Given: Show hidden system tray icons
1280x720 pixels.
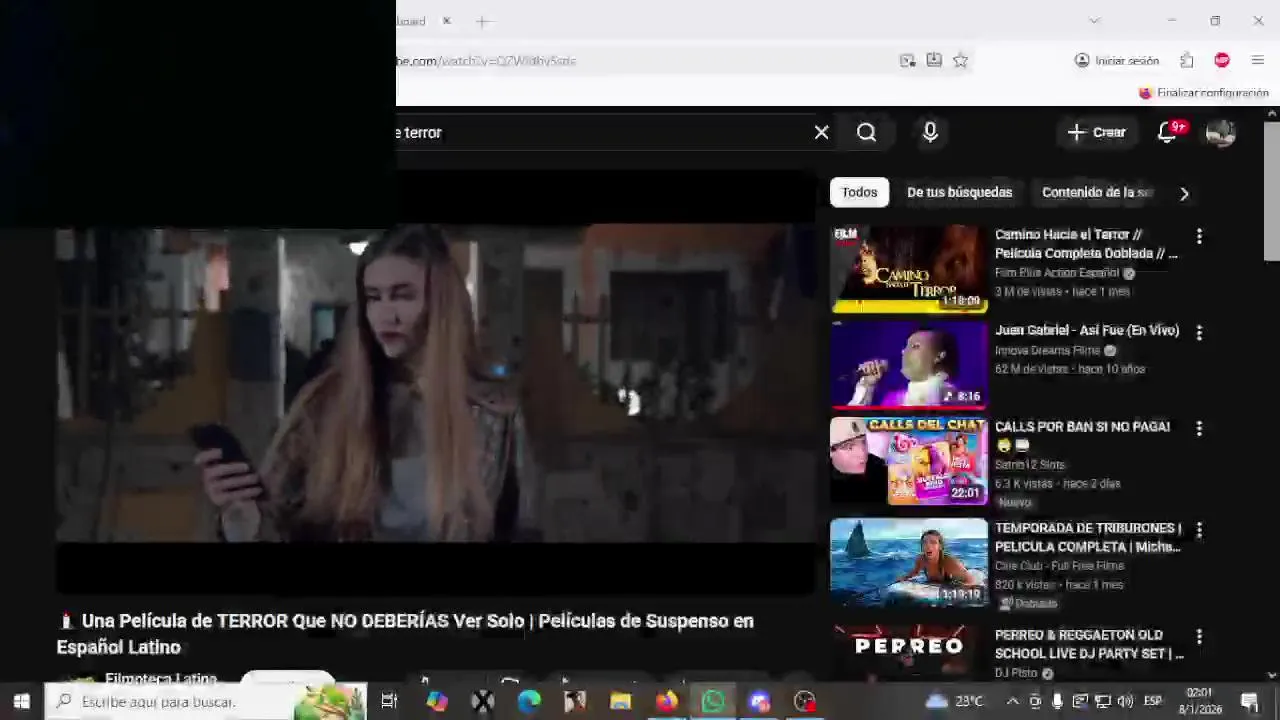Looking at the screenshot, I should coord(1013,701).
